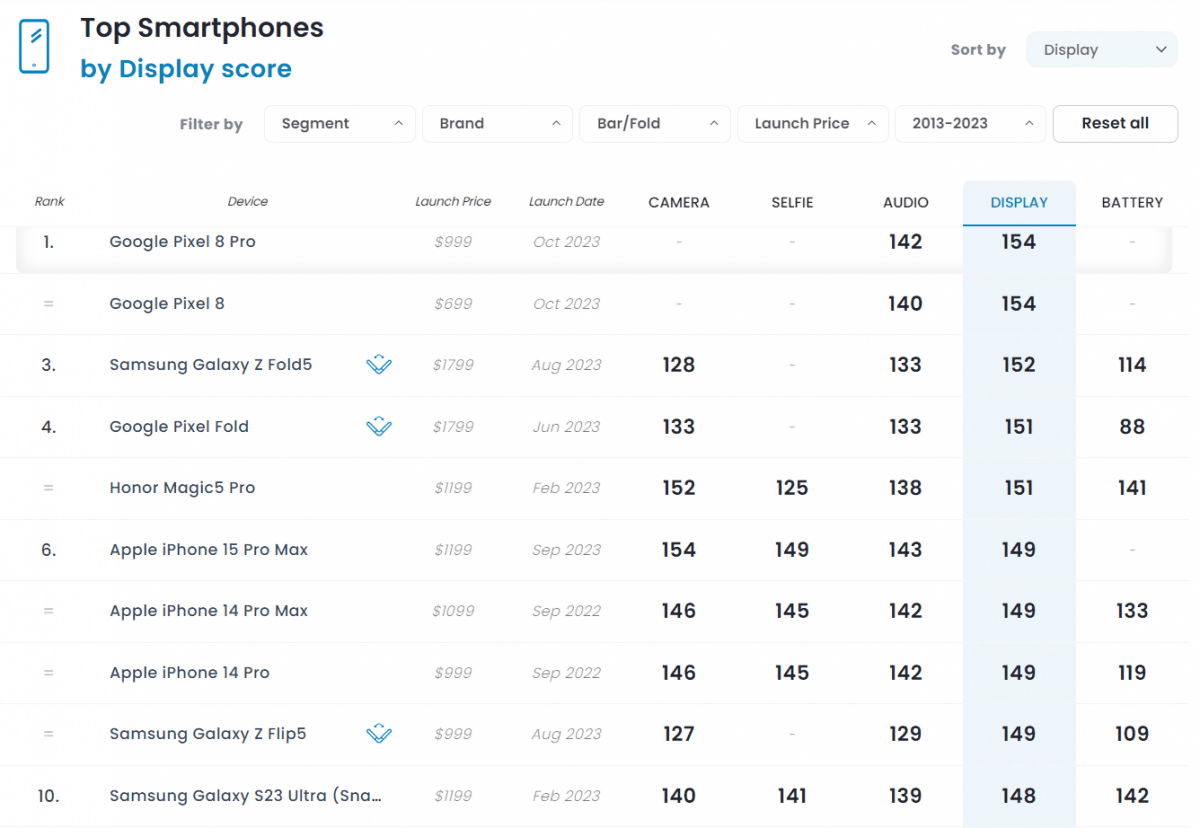Select the SELFIE column header
The image size is (1200, 828).
coord(792,203)
